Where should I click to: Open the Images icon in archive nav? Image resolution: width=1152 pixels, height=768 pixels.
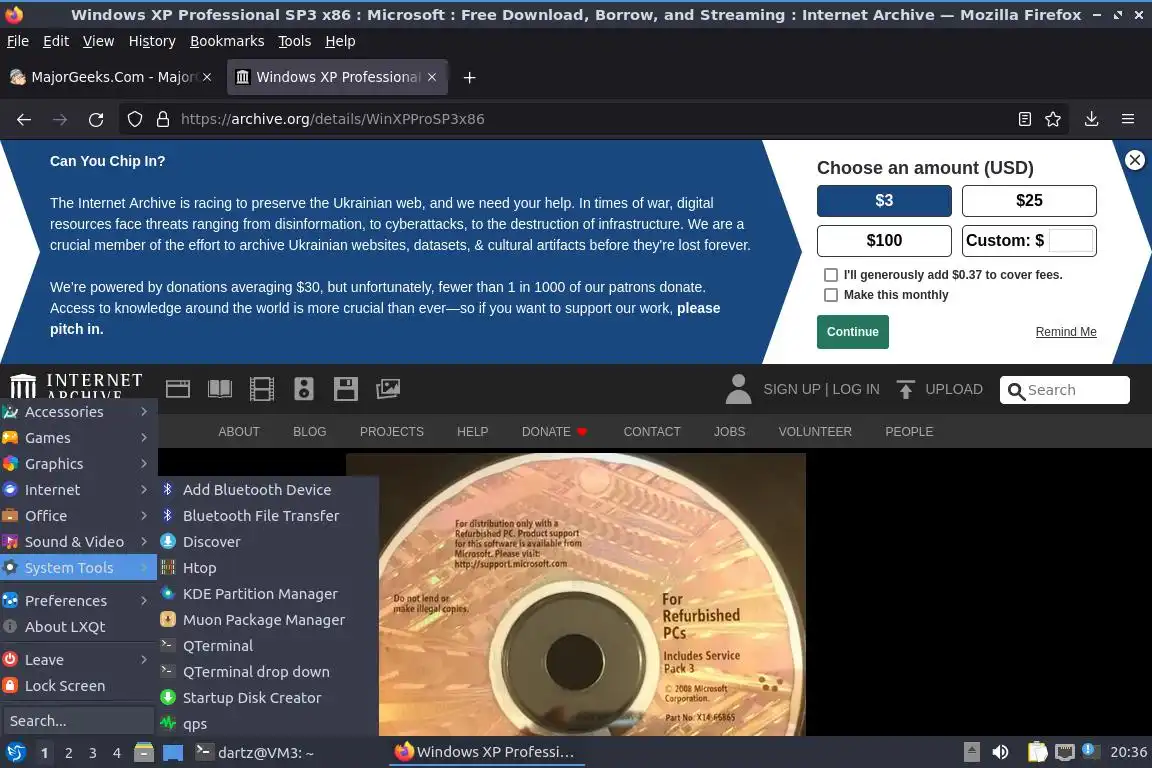click(x=388, y=389)
